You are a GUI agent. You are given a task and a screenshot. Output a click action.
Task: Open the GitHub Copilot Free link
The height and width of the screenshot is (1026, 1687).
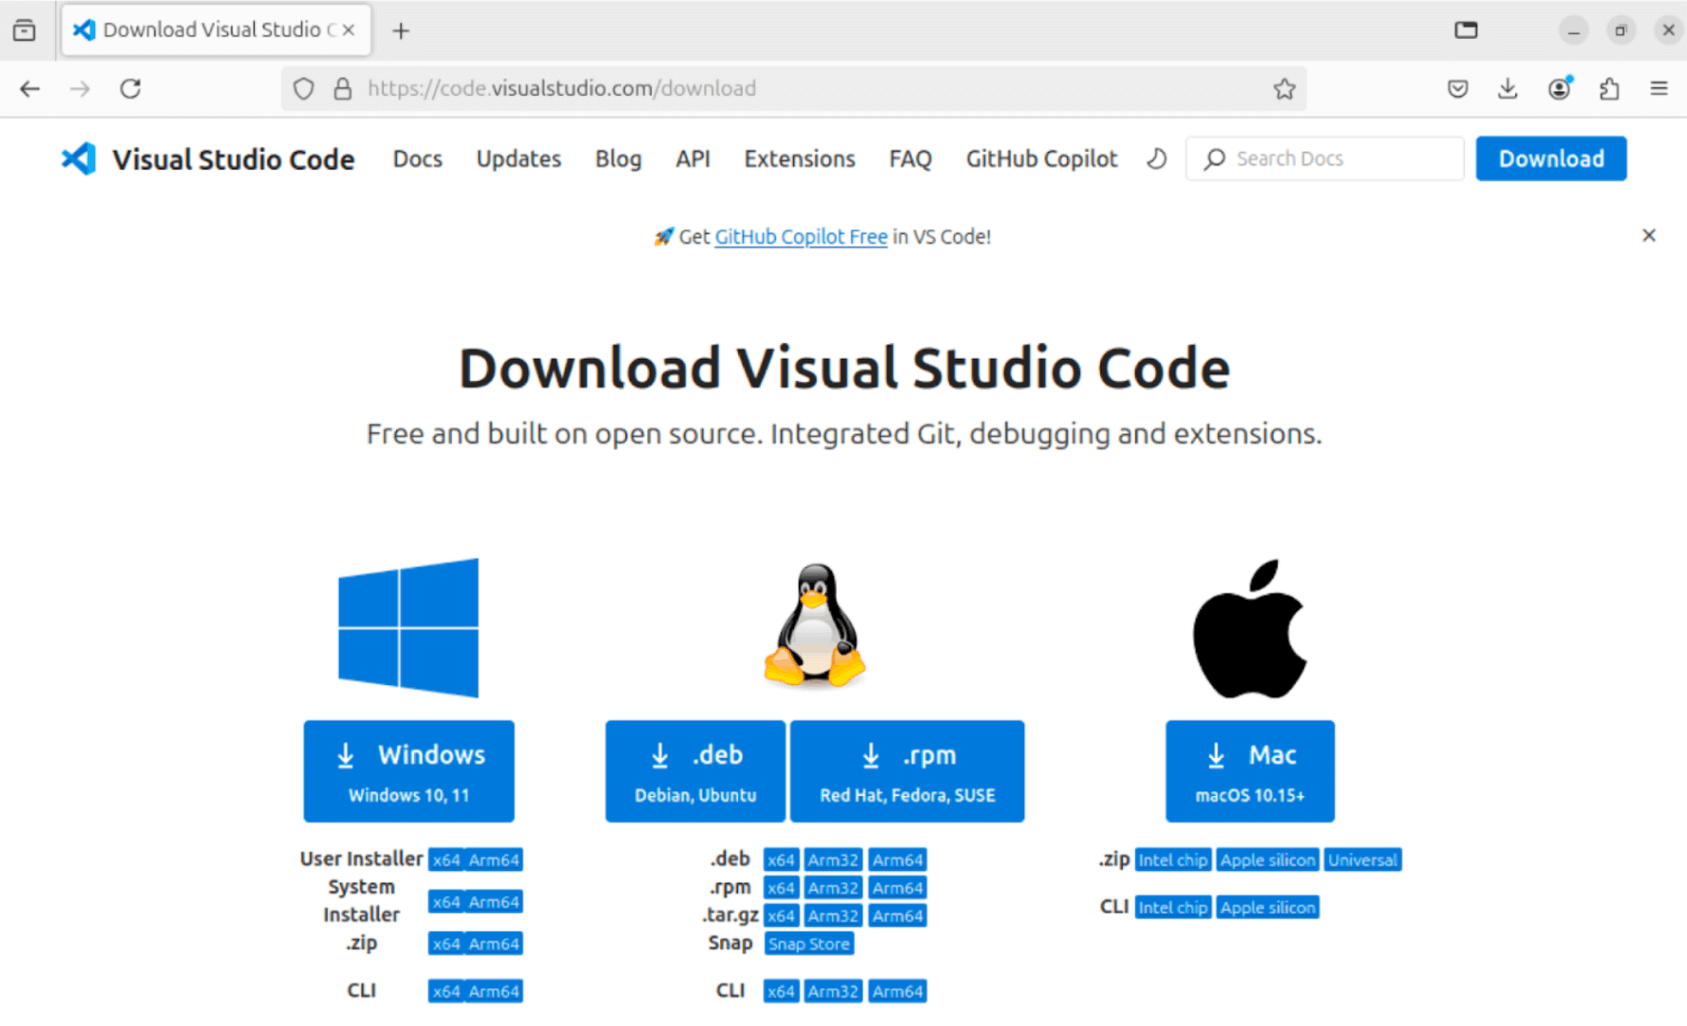pos(800,237)
